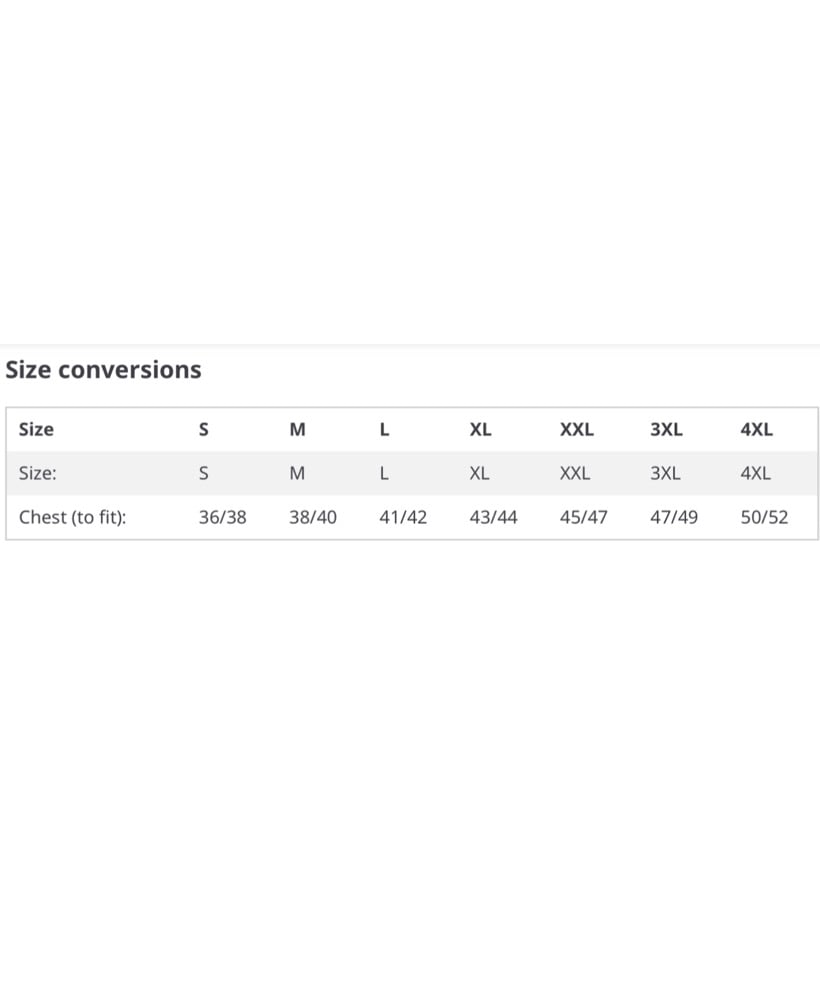Click the 45/47 chest measurement cell
Viewport: 820px width, 1000px height.
coord(583,517)
